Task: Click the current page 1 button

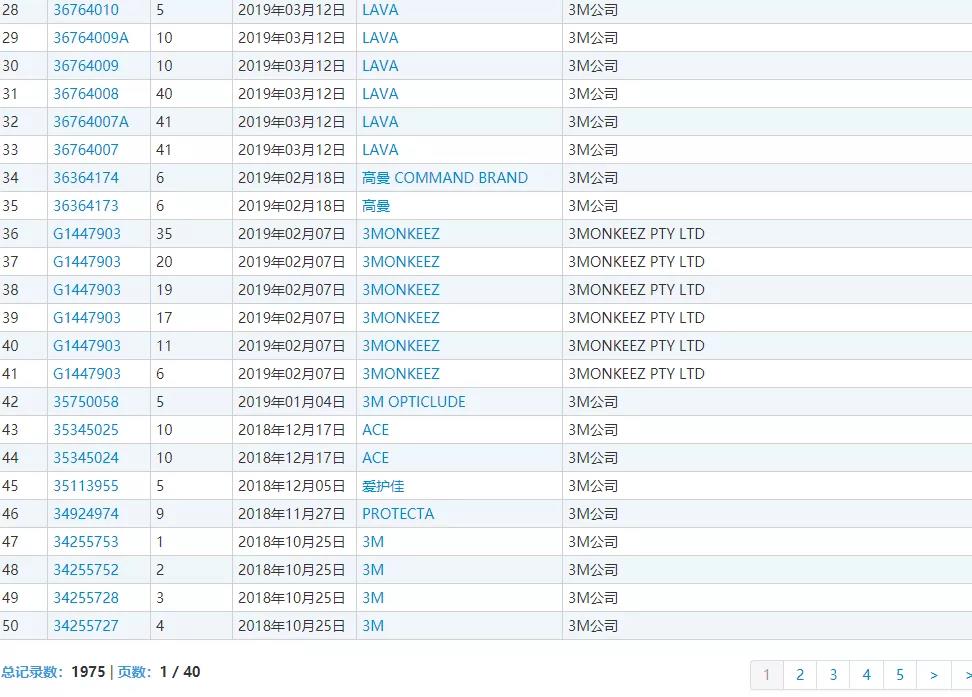Action: pyautogui.click(x=767, y=675)
